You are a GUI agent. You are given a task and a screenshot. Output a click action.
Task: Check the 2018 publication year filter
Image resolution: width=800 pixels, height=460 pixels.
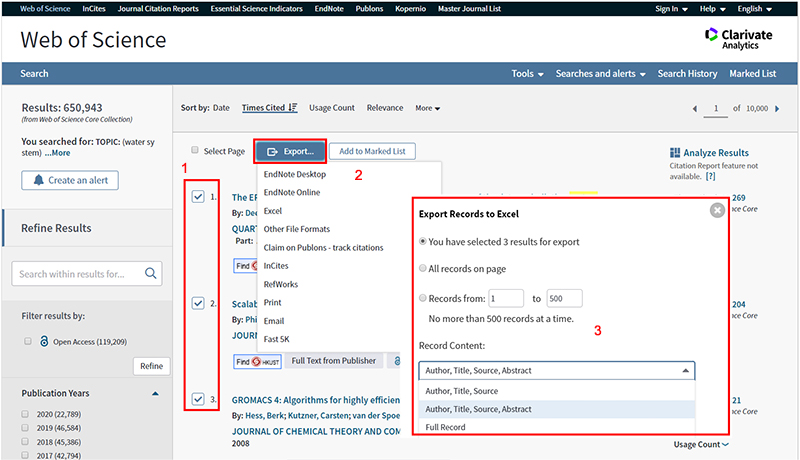(x=25, y=442)
